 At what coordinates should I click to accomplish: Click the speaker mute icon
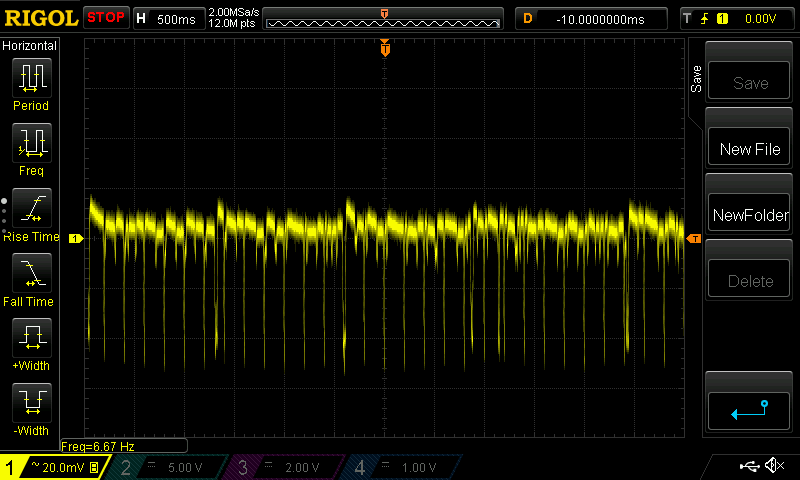[x=773, y=466]
